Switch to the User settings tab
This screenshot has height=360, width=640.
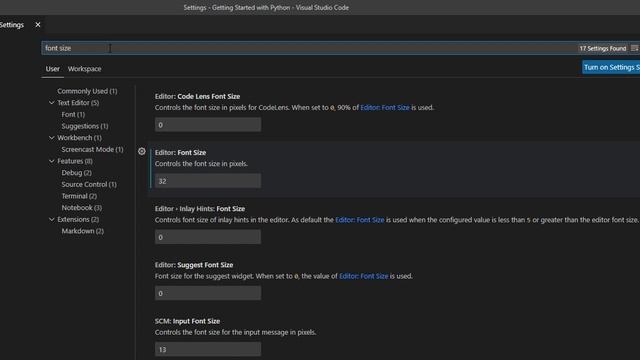click(x=53, y=69)
